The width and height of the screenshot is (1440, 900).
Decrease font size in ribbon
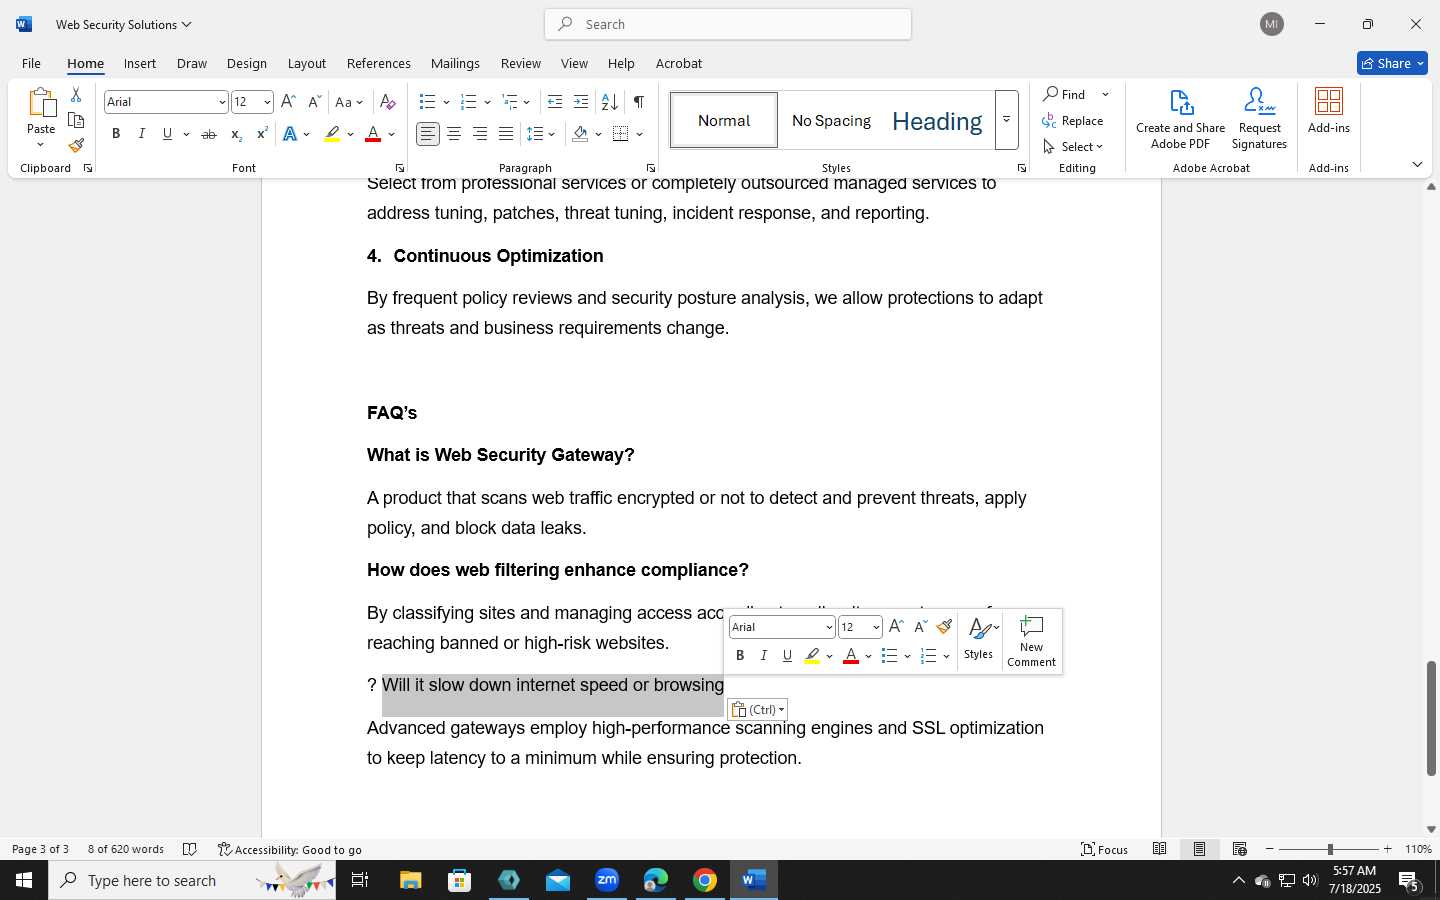(314, 102)
